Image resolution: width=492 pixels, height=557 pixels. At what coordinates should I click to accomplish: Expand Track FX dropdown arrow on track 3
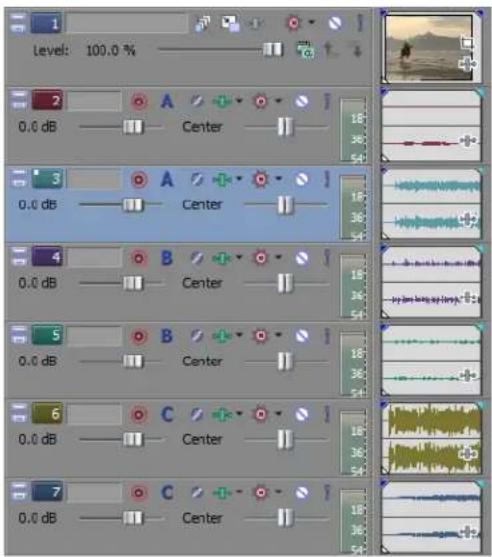239,179
